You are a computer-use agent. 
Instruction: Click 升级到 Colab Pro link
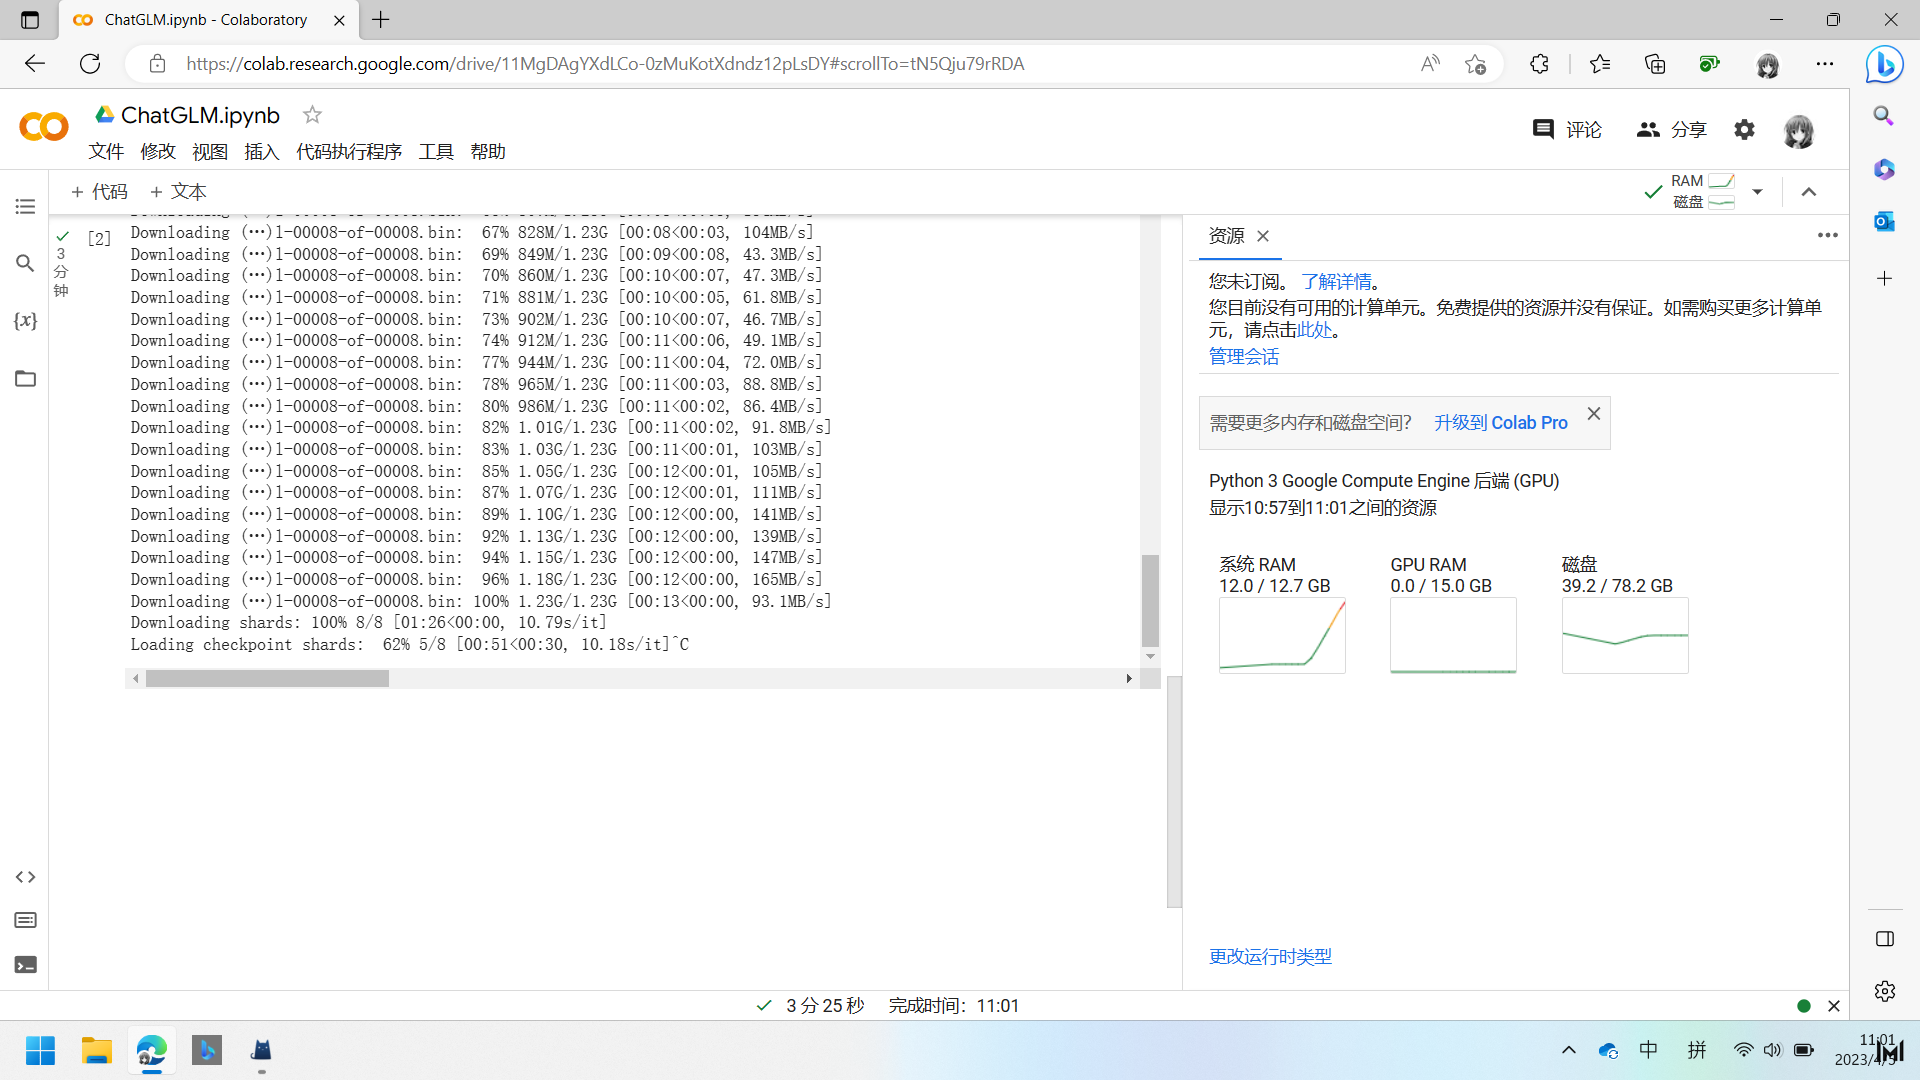(1500, 423)
